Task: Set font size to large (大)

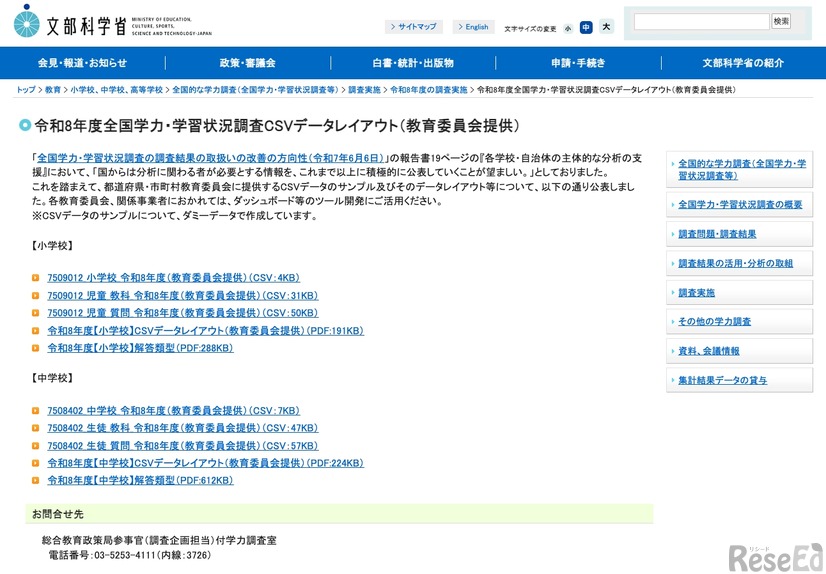Action: pos(606,26)
